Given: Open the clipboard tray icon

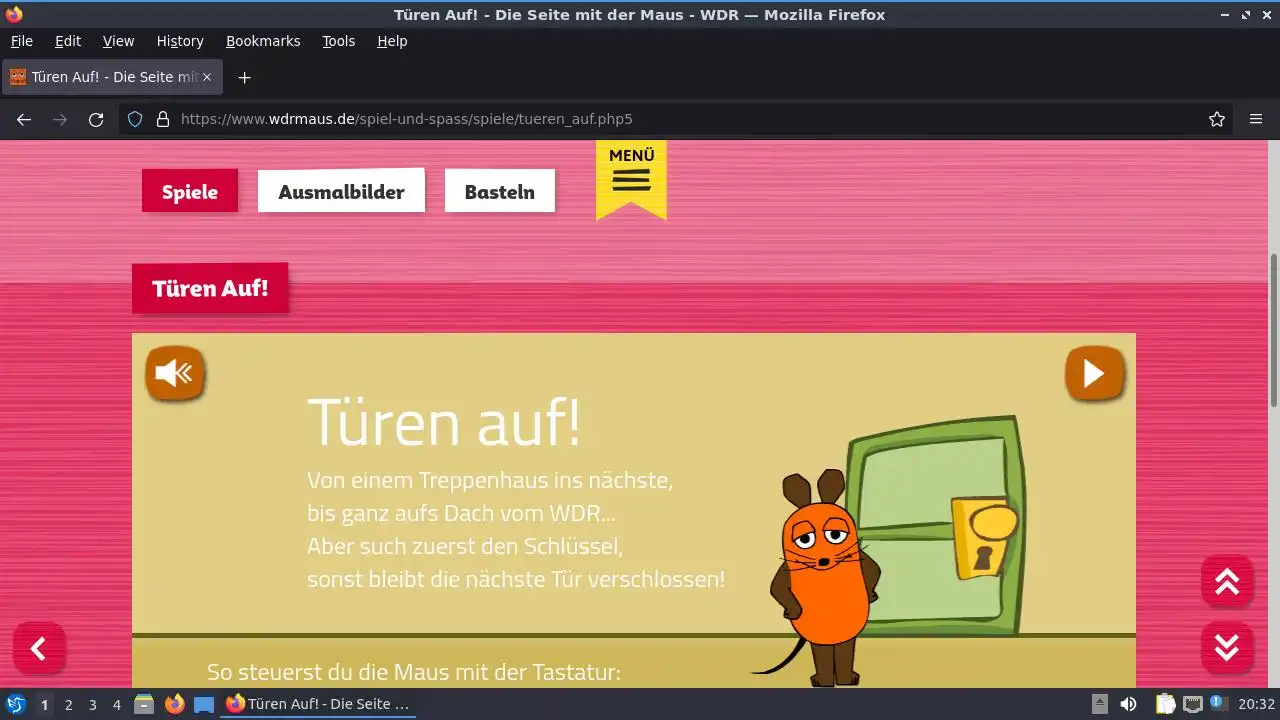Looking at the screenshot, I should [x=1165, y=704].
